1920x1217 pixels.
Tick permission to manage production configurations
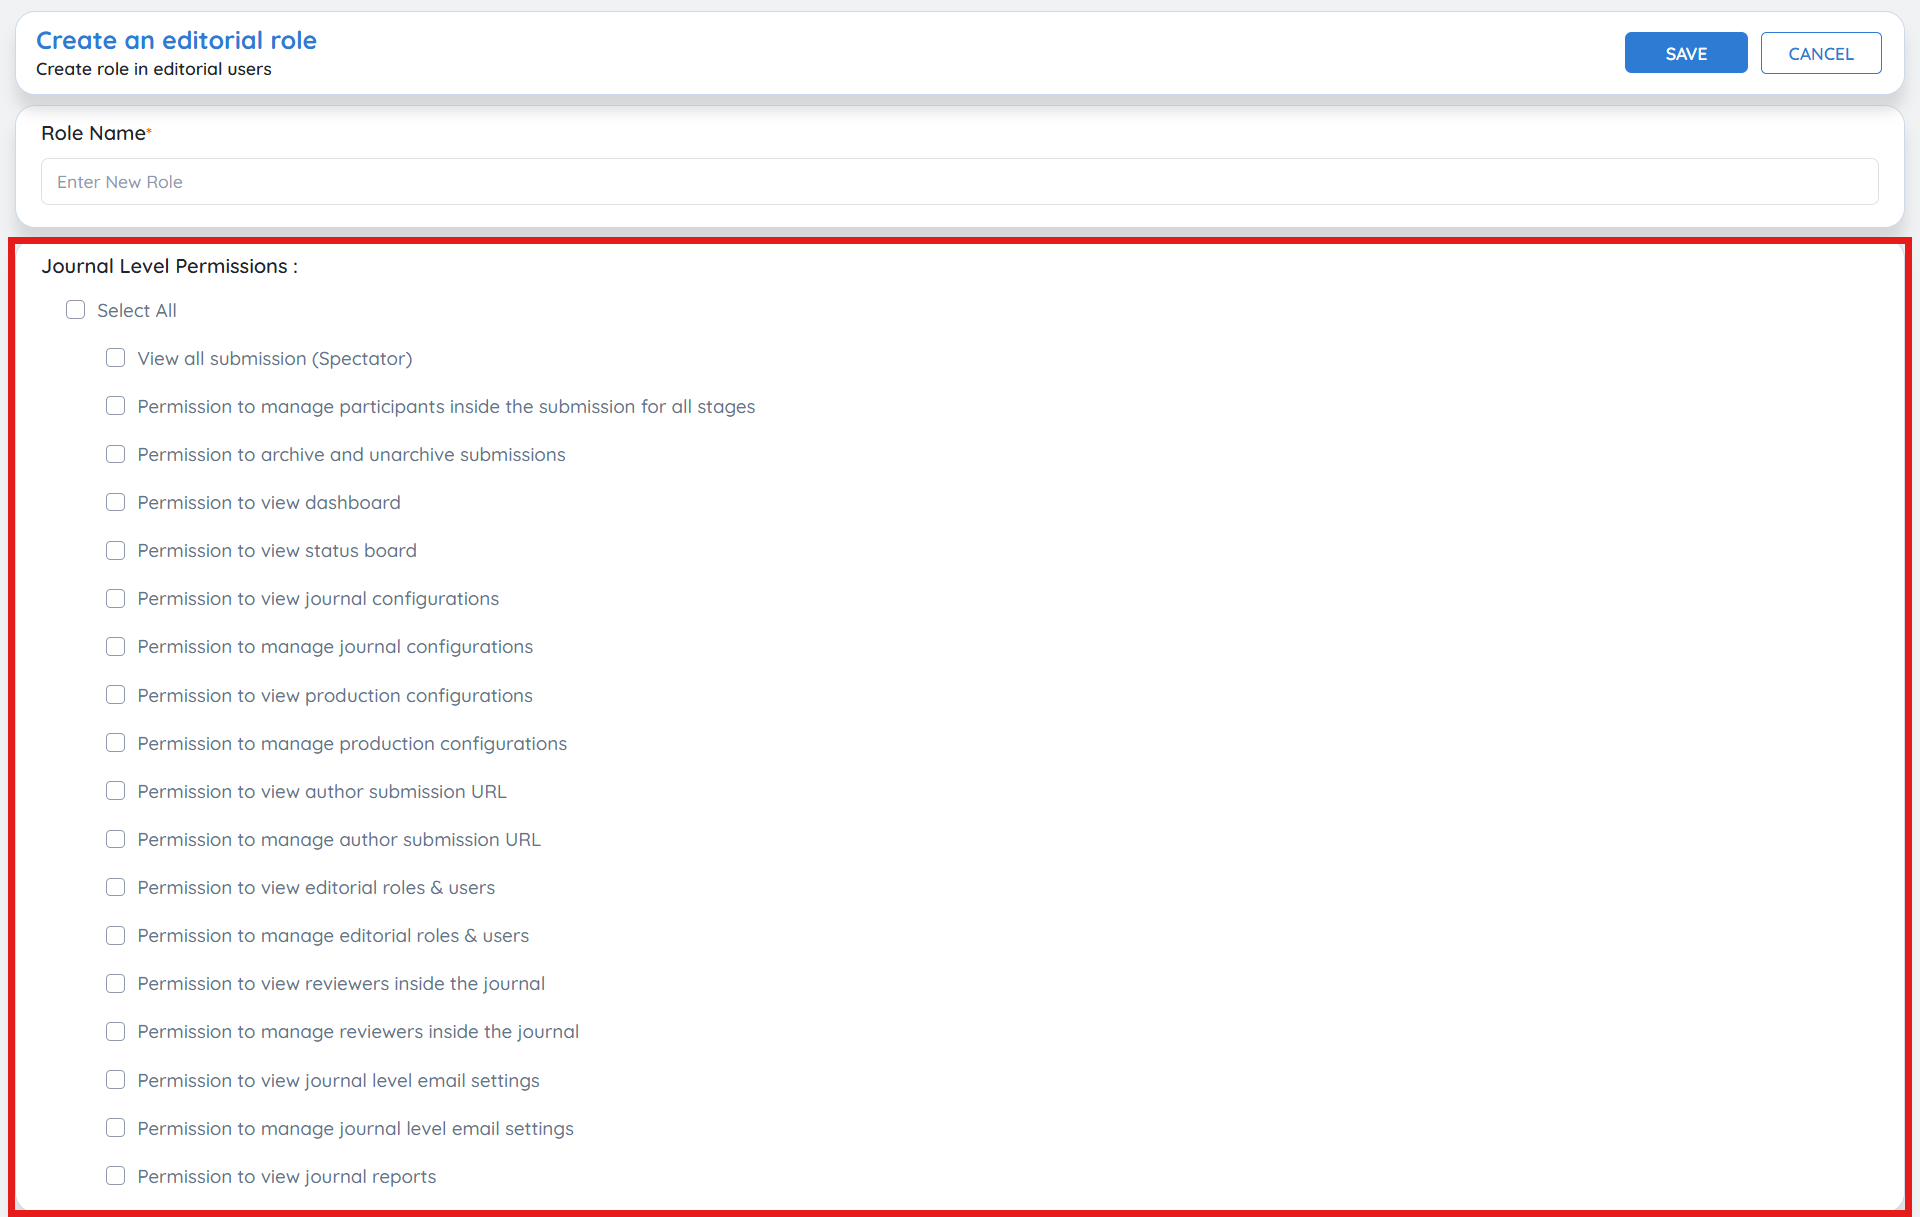pos(116,743)
